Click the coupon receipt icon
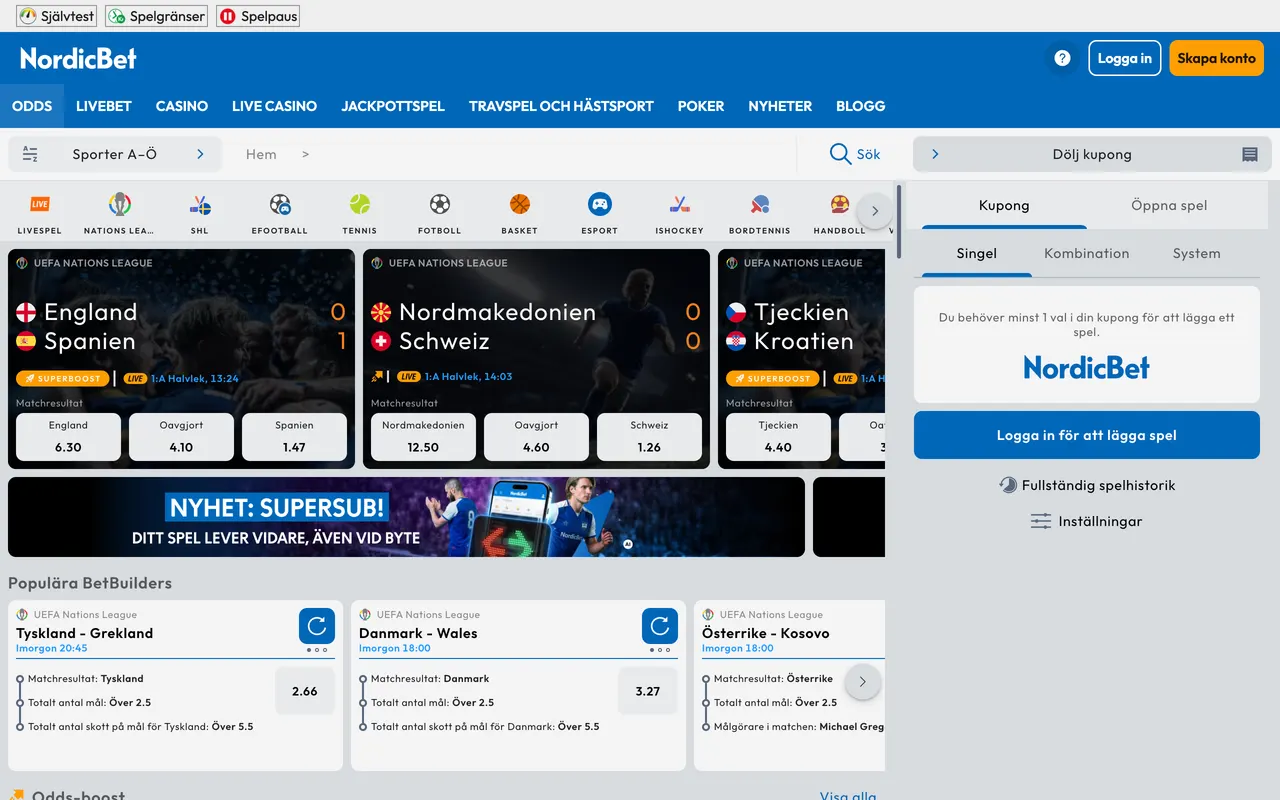Screen dimensions: 1280x800 [1250, 154]
